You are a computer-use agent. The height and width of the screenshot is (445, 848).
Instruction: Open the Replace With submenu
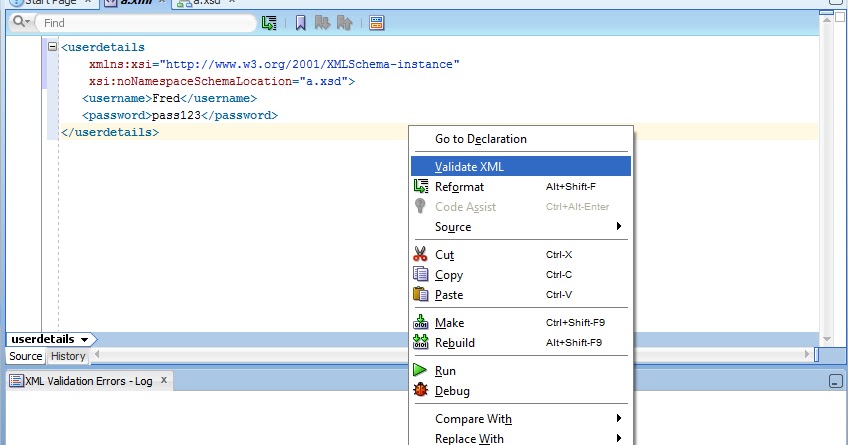click(x=521, y=439)
